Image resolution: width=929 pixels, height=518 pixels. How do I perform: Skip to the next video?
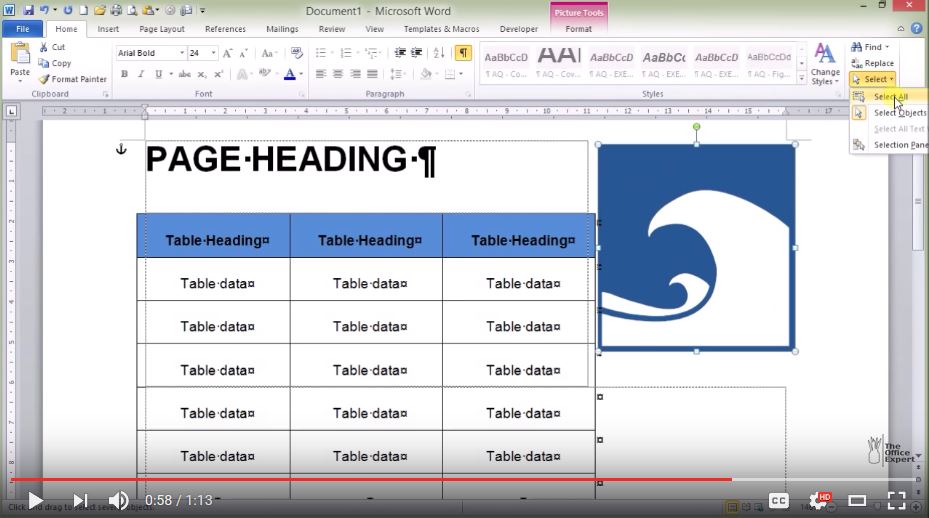tap(80, 501)
